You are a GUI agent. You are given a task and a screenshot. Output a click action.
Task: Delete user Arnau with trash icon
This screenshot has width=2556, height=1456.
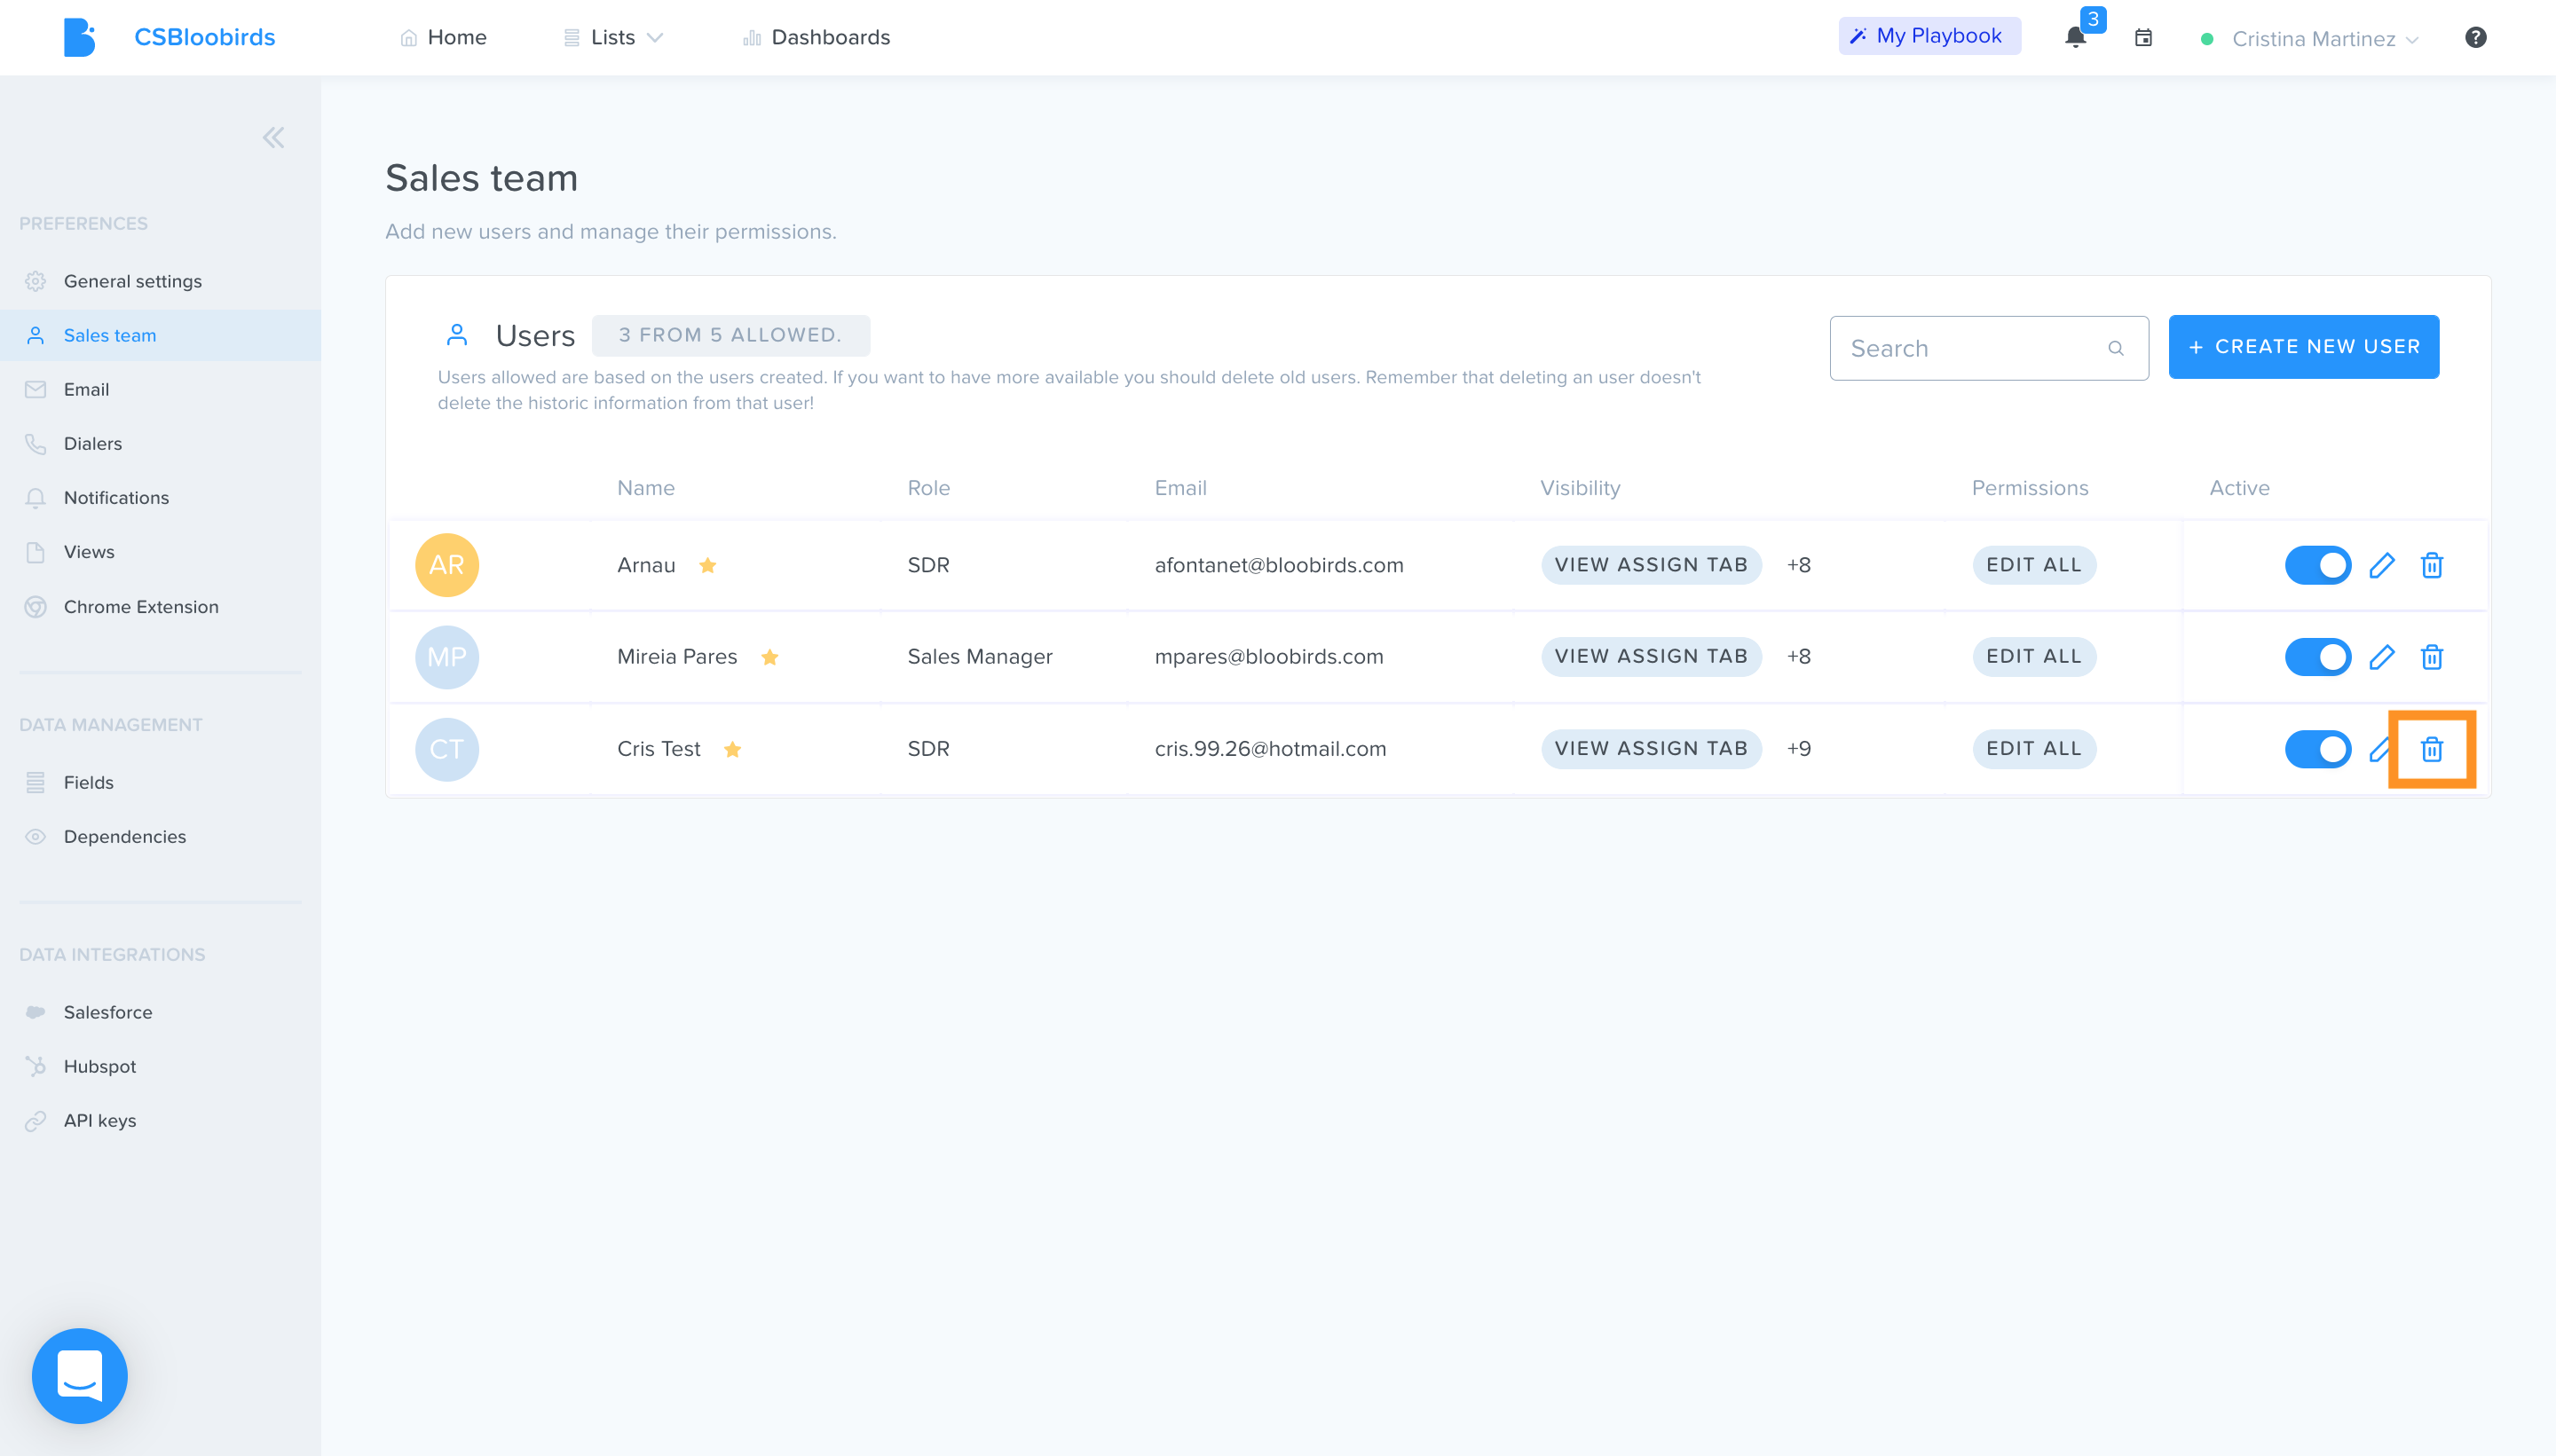2432,565
